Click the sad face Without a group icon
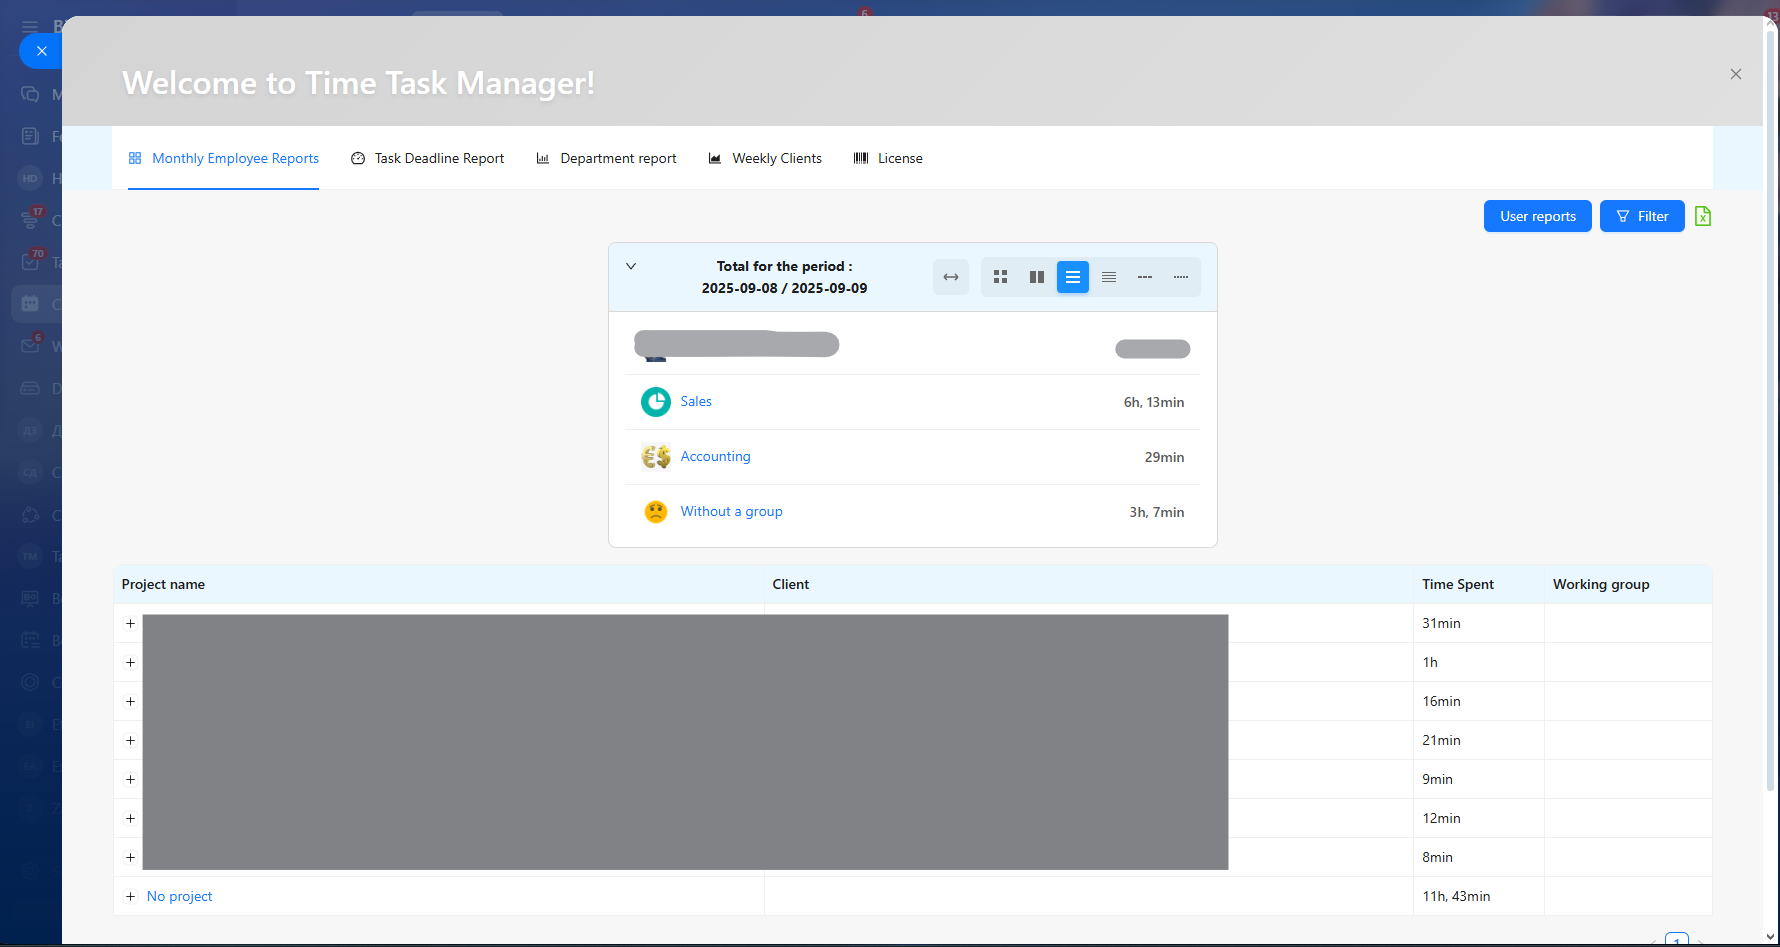 [x=656, y=512]
